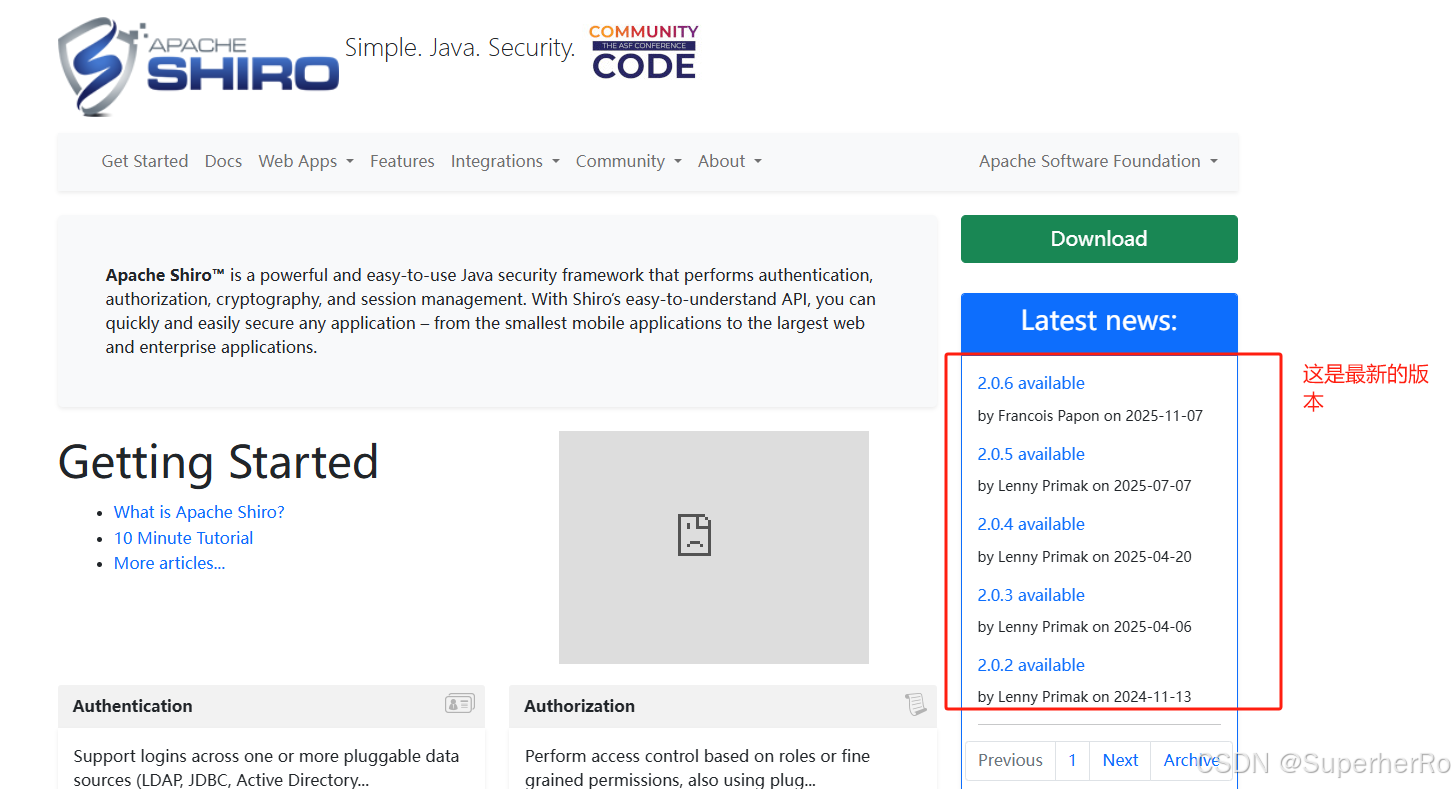Open the Docs nav item
This screenshot has width=1455, height=789.
(223, 161)
